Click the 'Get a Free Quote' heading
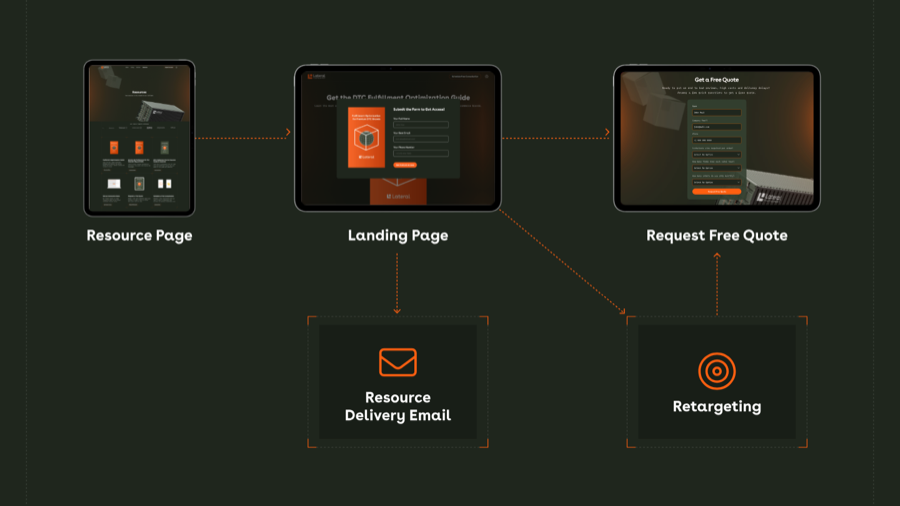 coord(717,80)
